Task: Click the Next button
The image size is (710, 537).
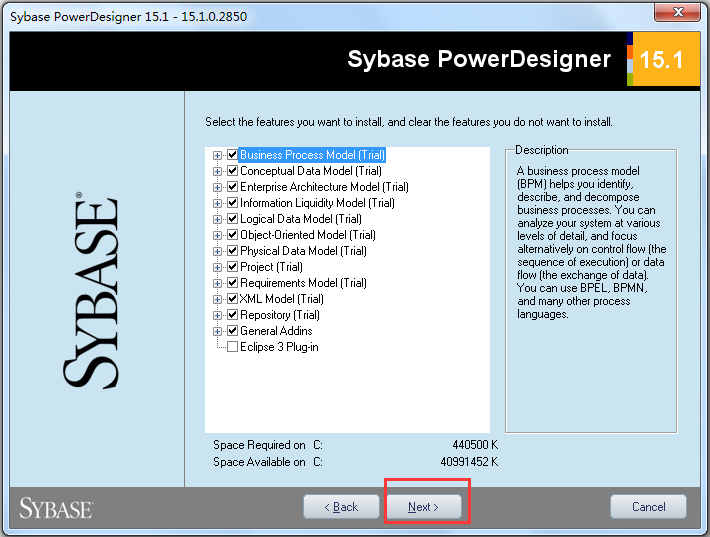Action: pos(425,507)
